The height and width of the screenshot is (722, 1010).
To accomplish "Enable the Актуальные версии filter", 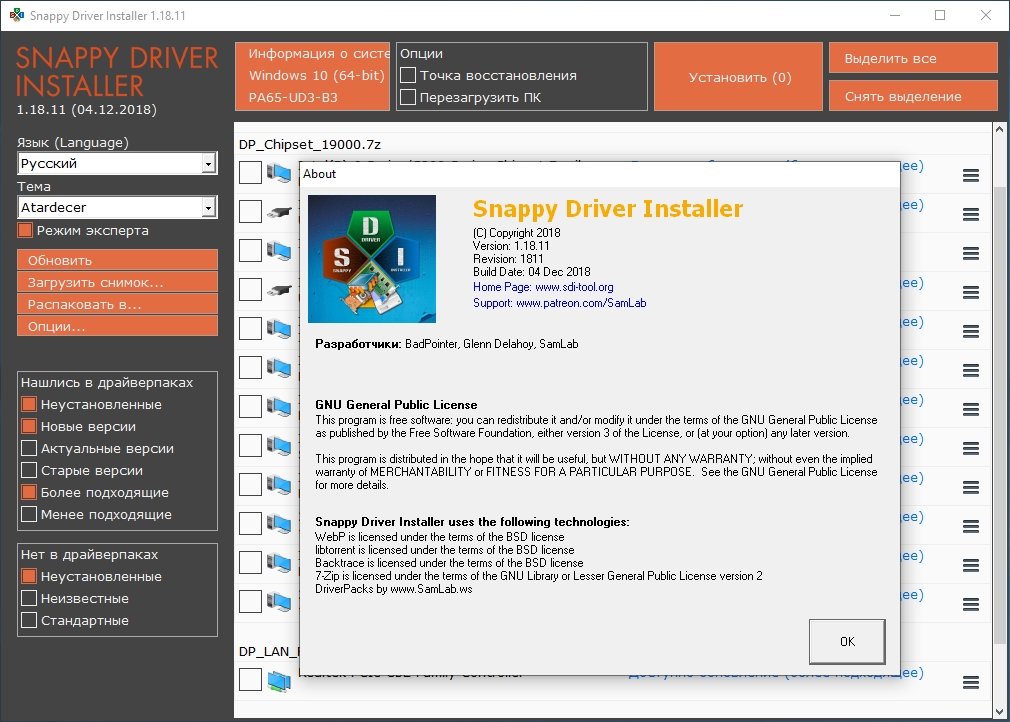I will coord(29,448).
